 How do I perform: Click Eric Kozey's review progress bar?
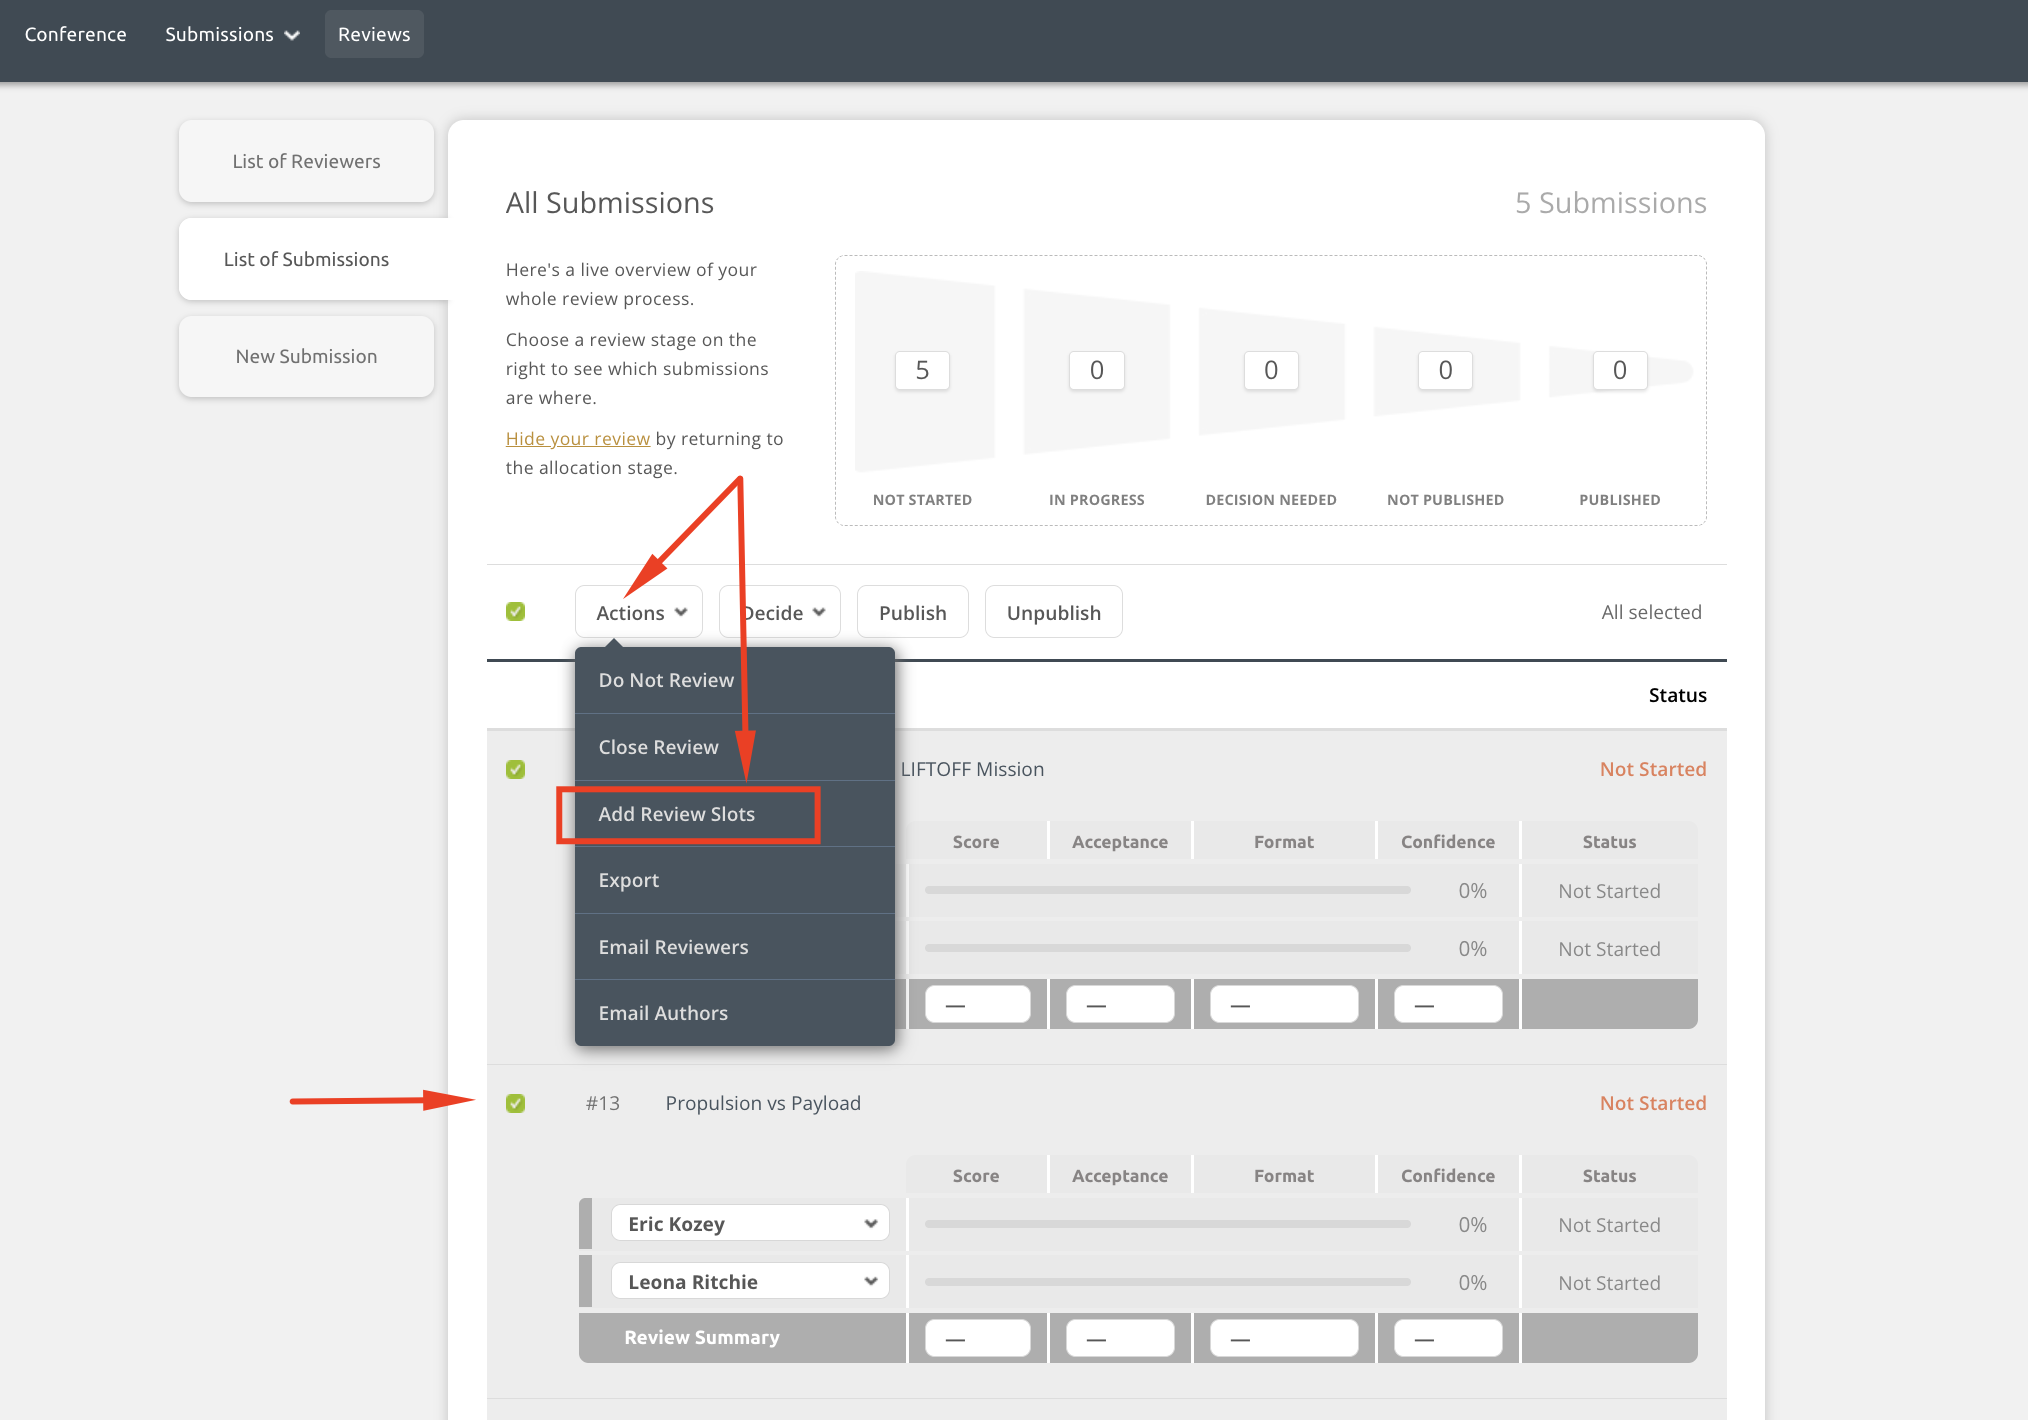coord(1167,1223)
